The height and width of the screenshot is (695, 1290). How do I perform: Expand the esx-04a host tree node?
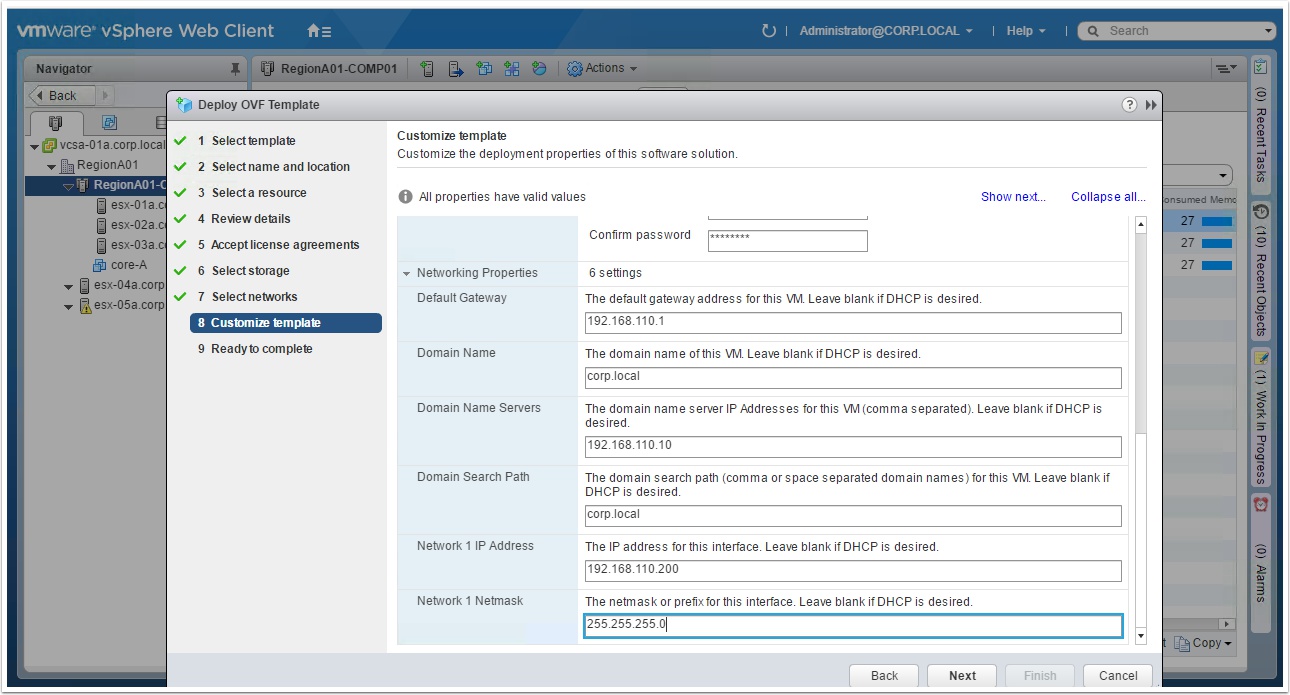(68, 286)
